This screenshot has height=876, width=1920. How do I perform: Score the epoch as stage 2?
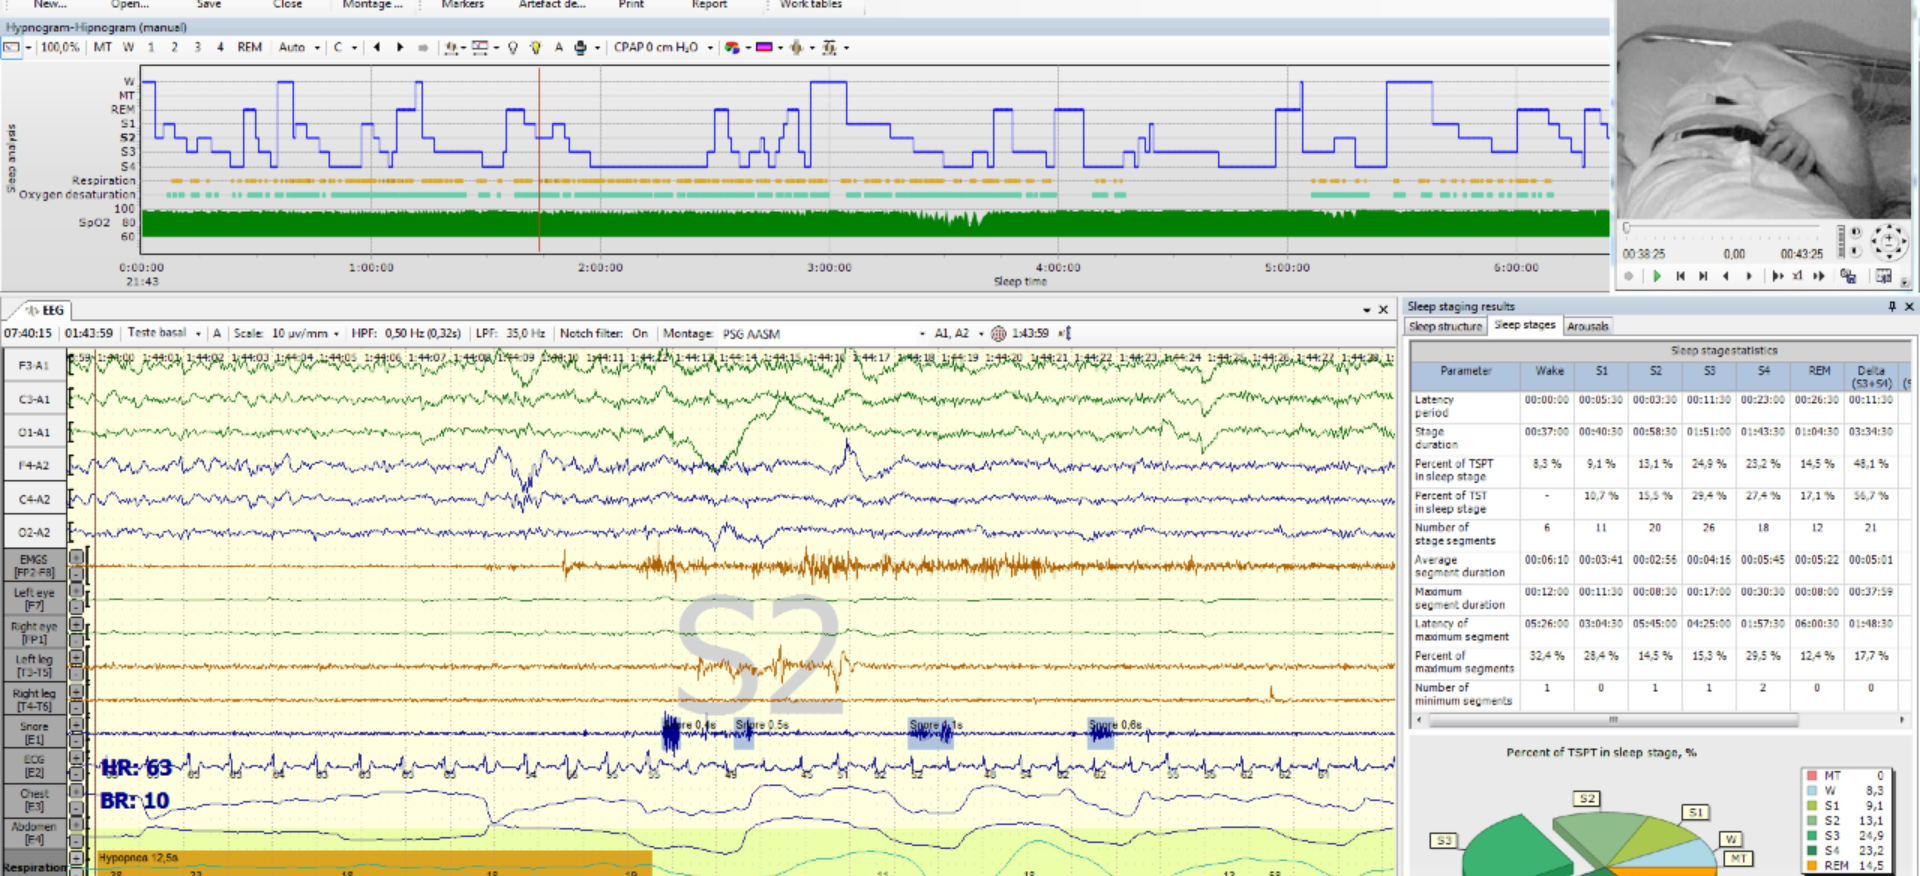point(174,47)
